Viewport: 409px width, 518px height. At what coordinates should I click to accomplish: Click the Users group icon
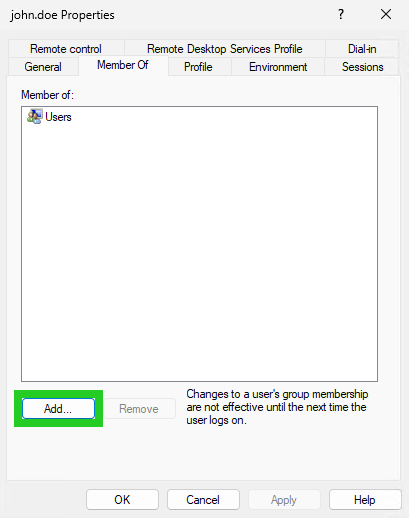pyautogui.click(x=35, y=117)
